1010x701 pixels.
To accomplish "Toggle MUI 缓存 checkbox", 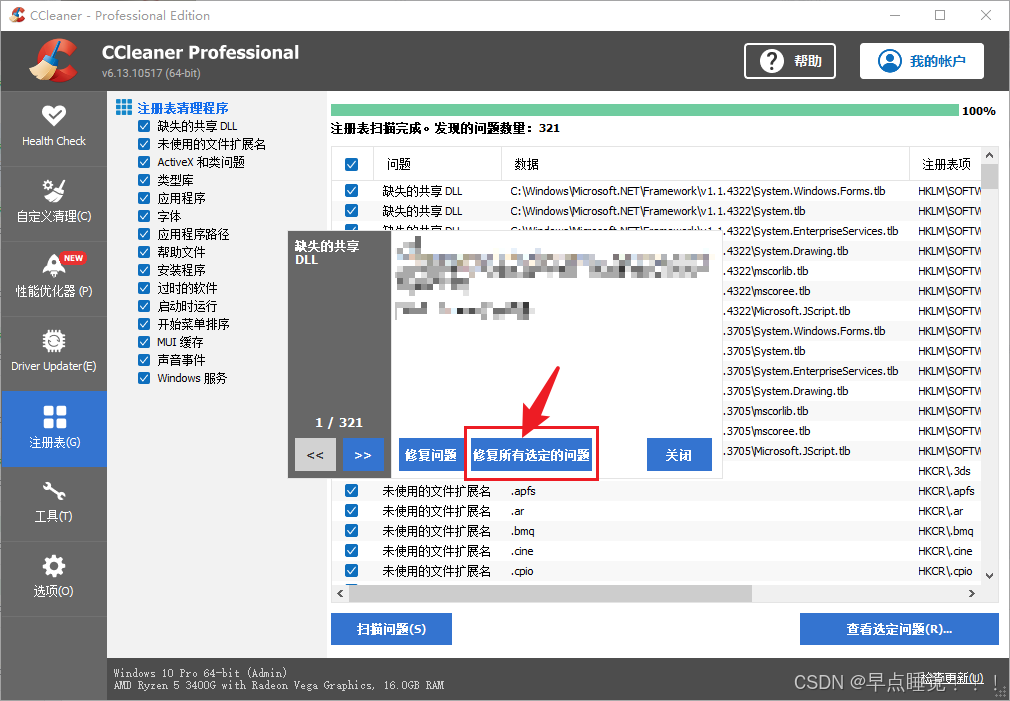I will tap(144, 342).
